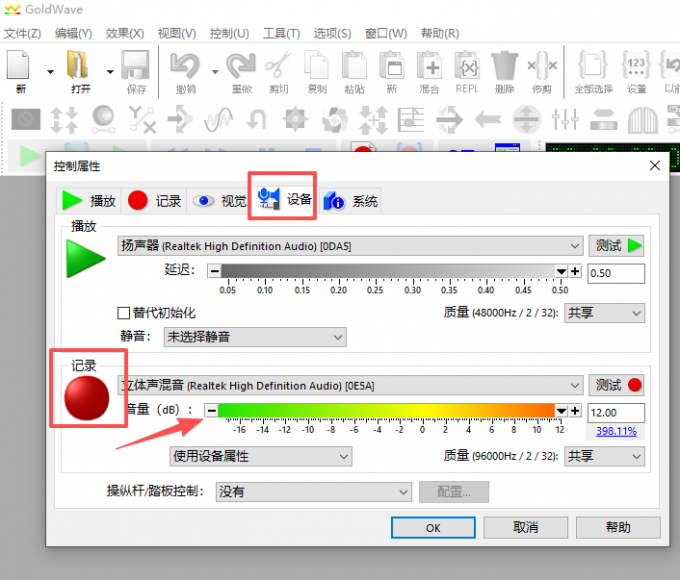This screenshot has width=680, height=580.
Task: Click the Save disk toolbar icon
Action: coord(135,67)
